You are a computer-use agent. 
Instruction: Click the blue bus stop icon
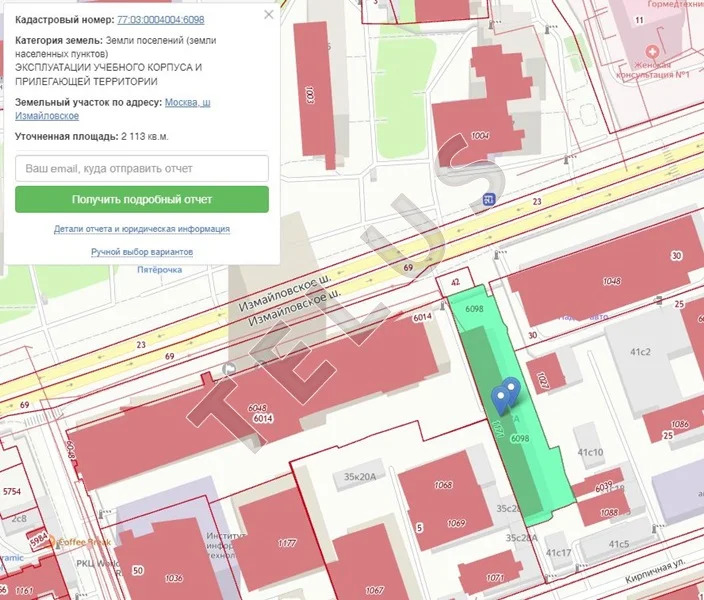tap(488, 199)
